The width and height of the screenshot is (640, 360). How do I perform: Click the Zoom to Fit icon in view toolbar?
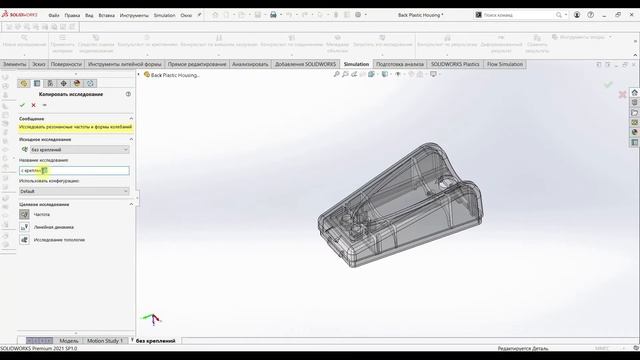336,74
